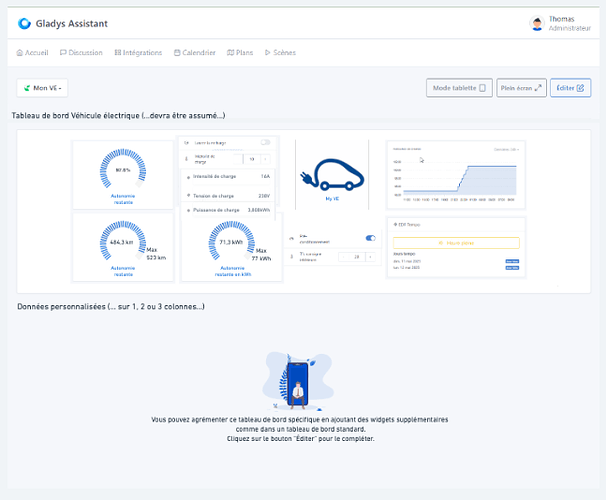Open the Plans page
Viewport: 606px width, 500px height.
[241, 53]
